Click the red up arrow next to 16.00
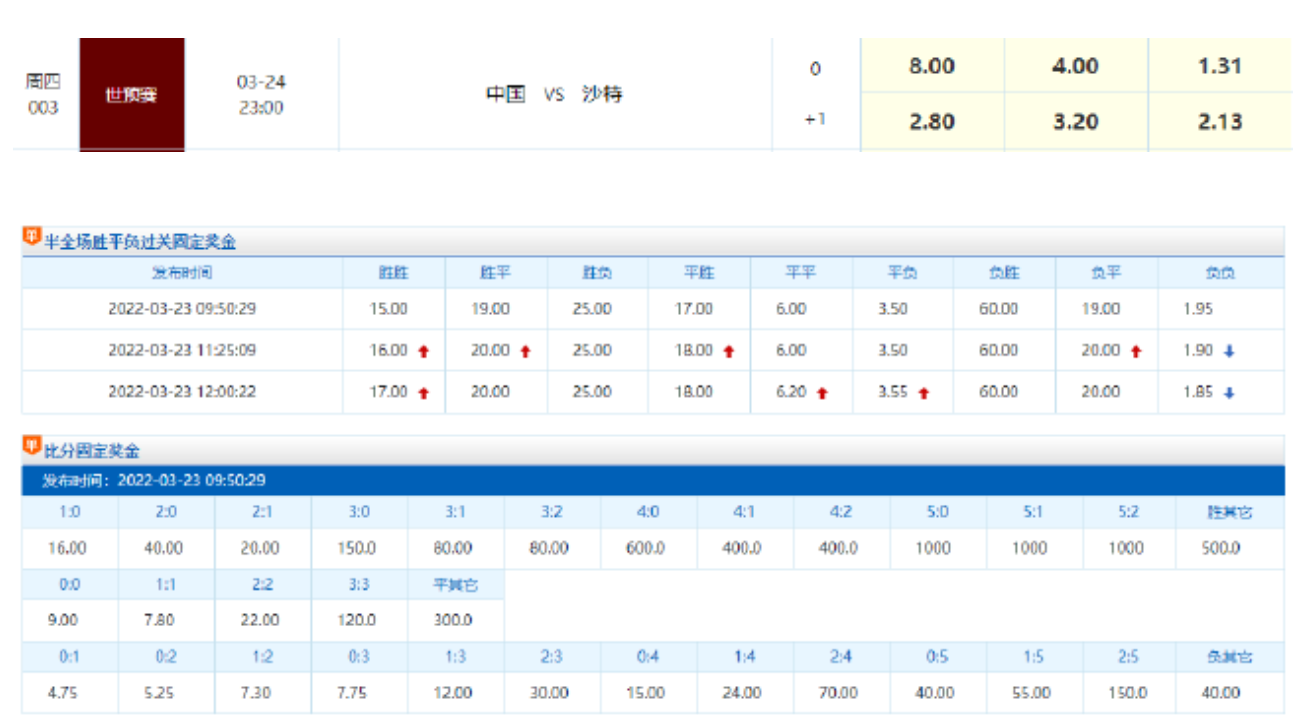The height and width of the screenshot is (721, 1302). click(x=423, y=351)
